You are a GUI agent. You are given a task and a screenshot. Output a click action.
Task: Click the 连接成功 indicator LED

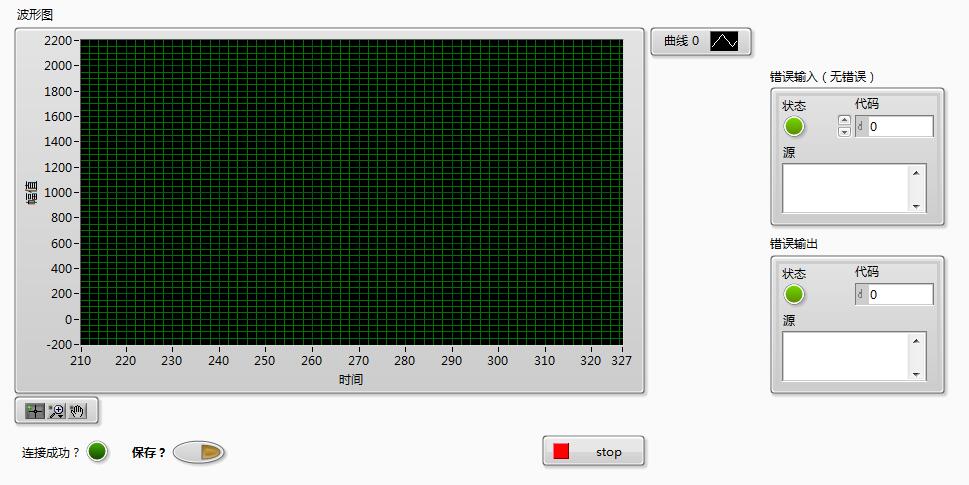coord(97,452)
